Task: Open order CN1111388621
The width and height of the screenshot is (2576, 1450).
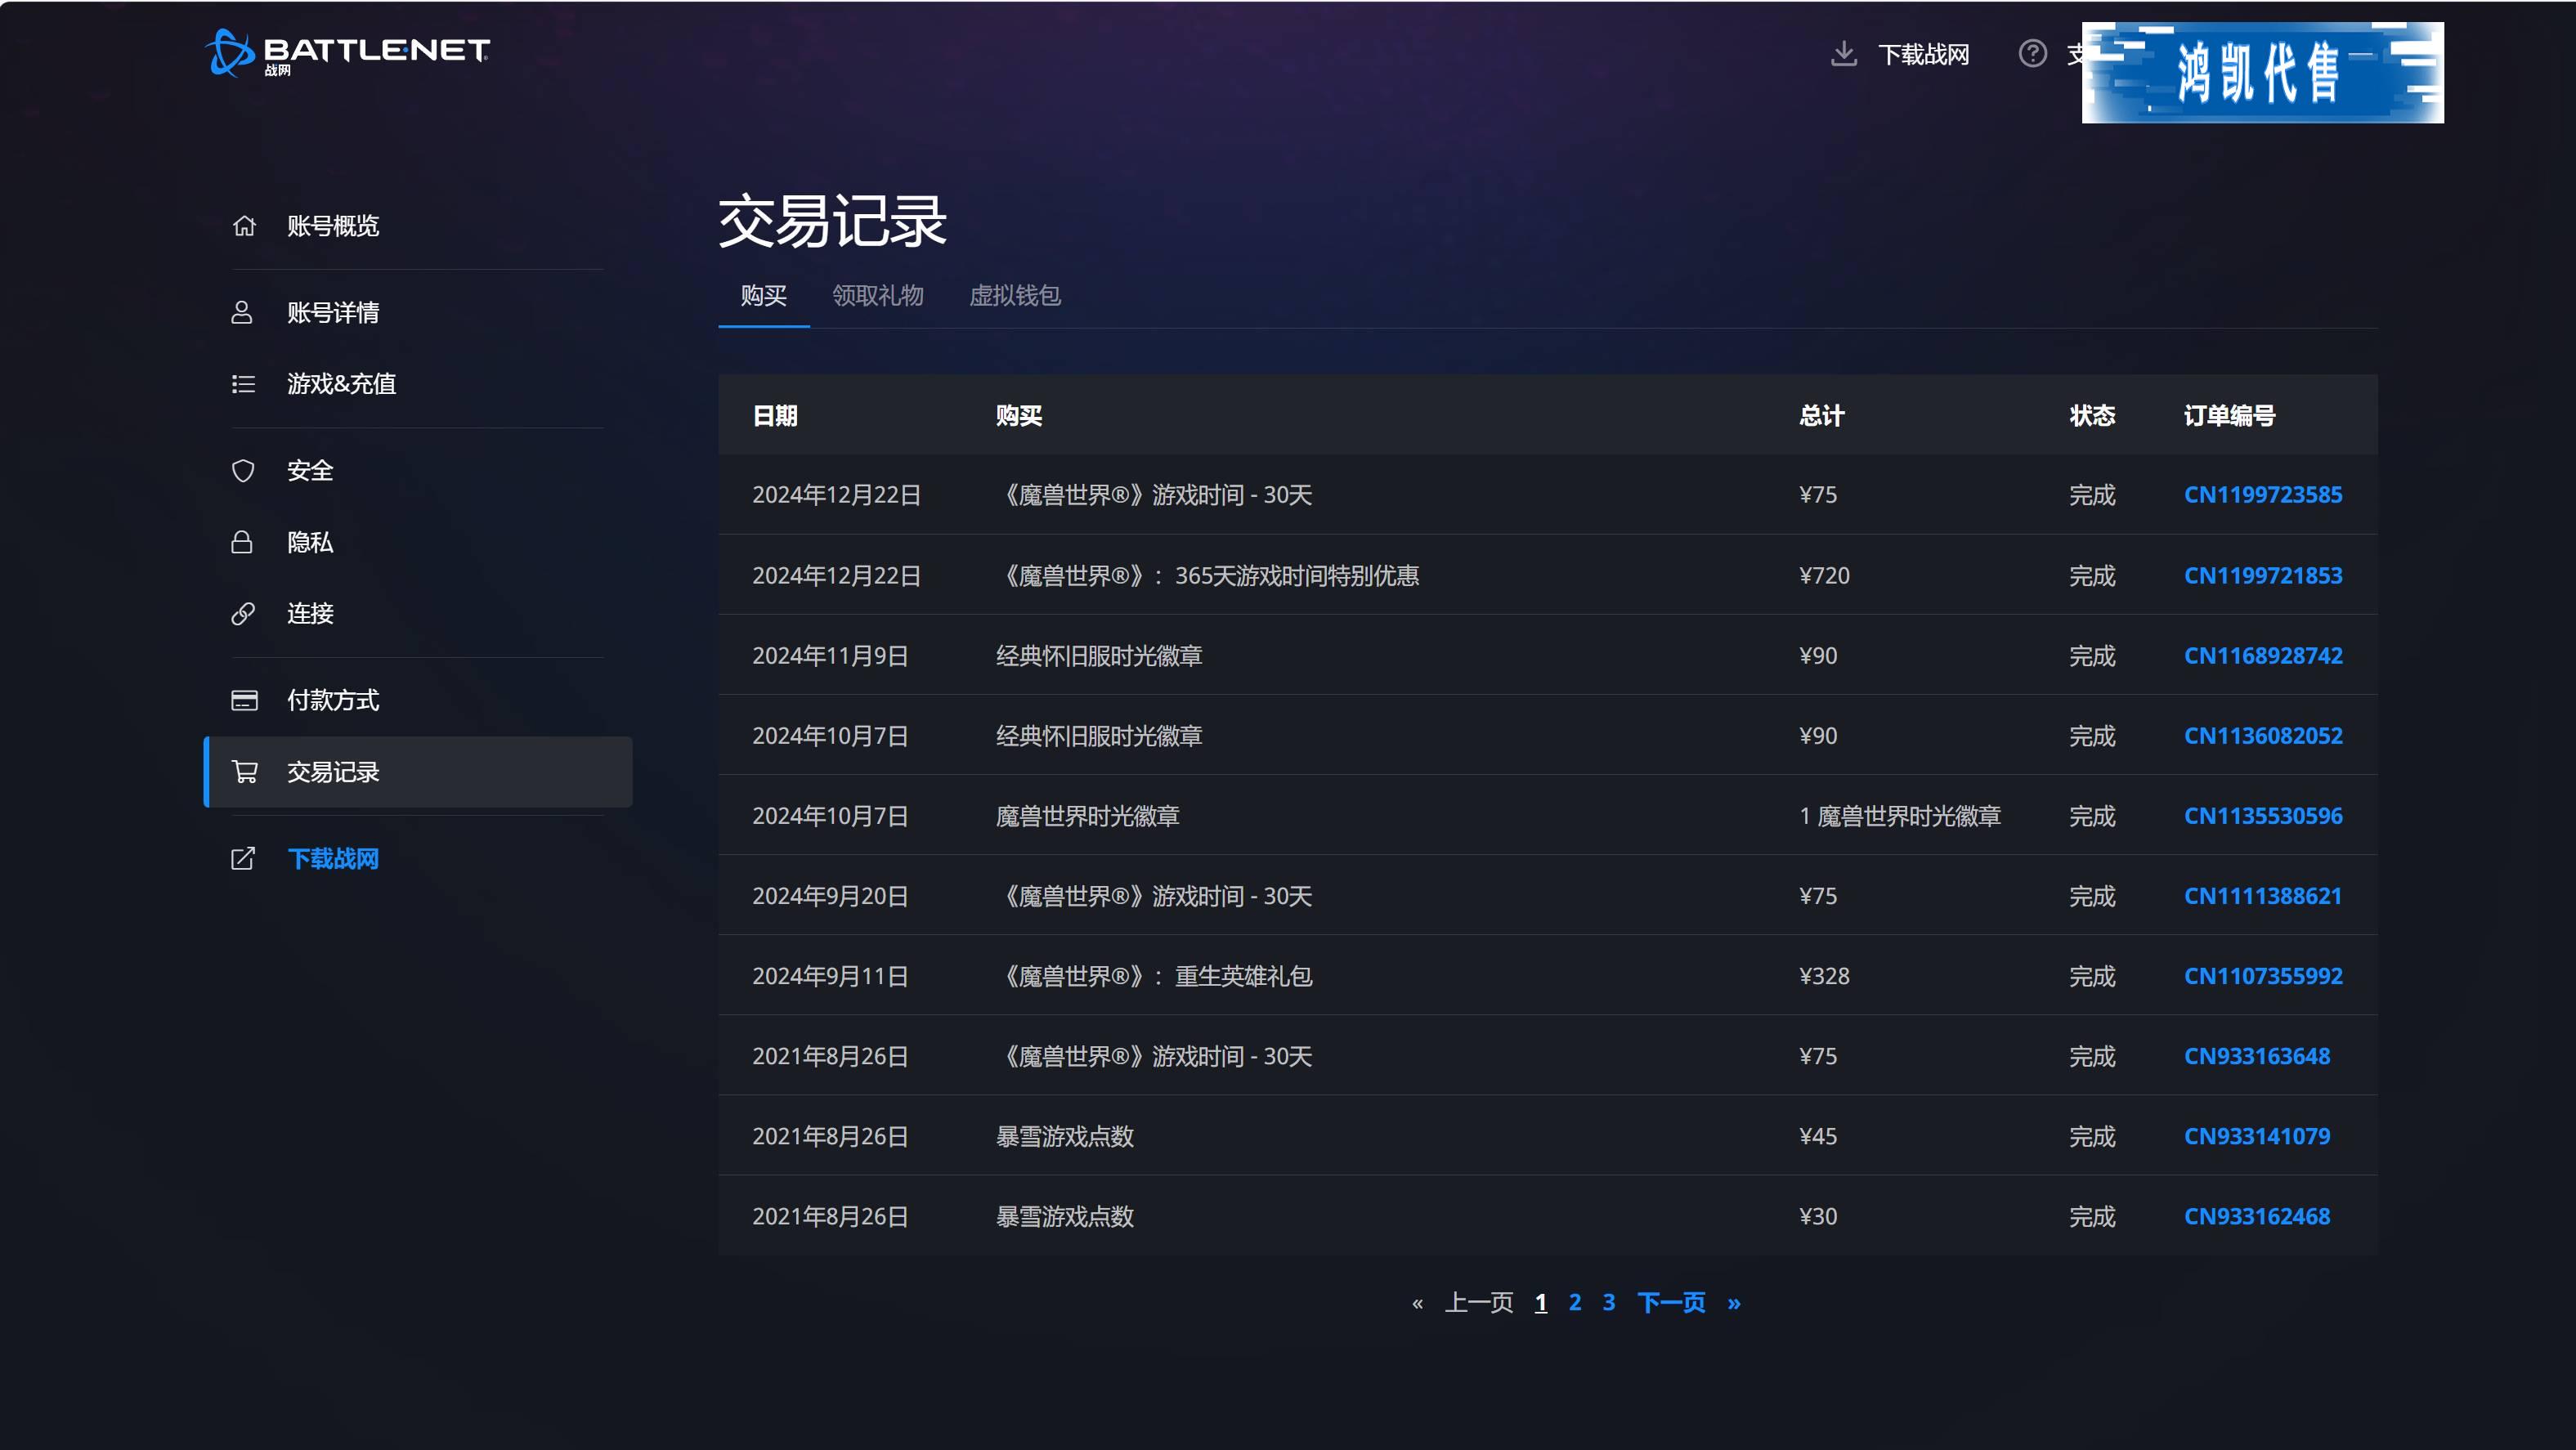Action: click(x=2263, y=895)
